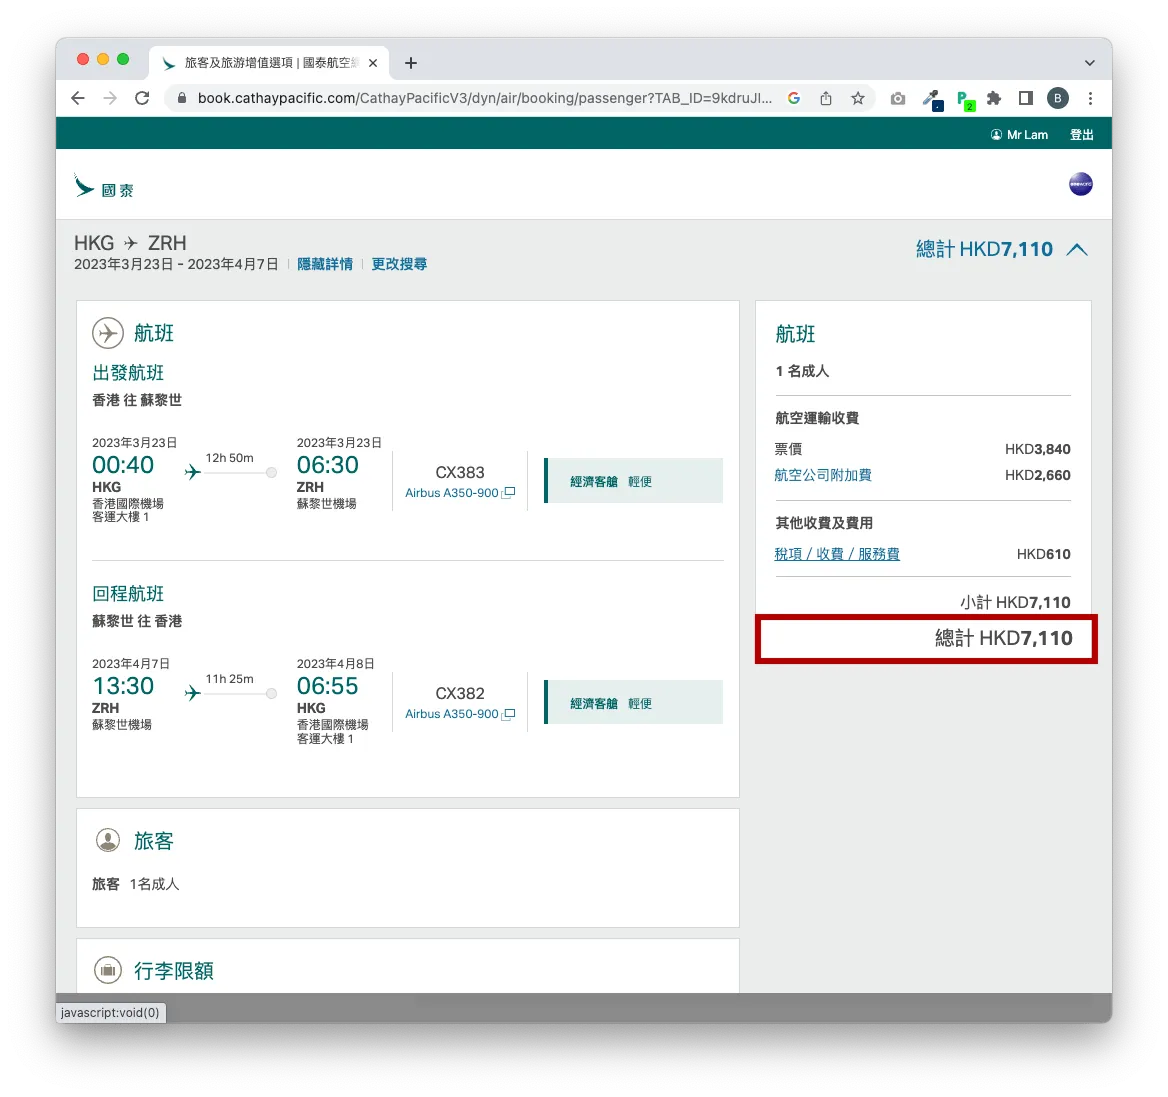This screenshot has width=1168, height=1097.
Task: Toggle the browser side panel
Action: click(1026, 98)
